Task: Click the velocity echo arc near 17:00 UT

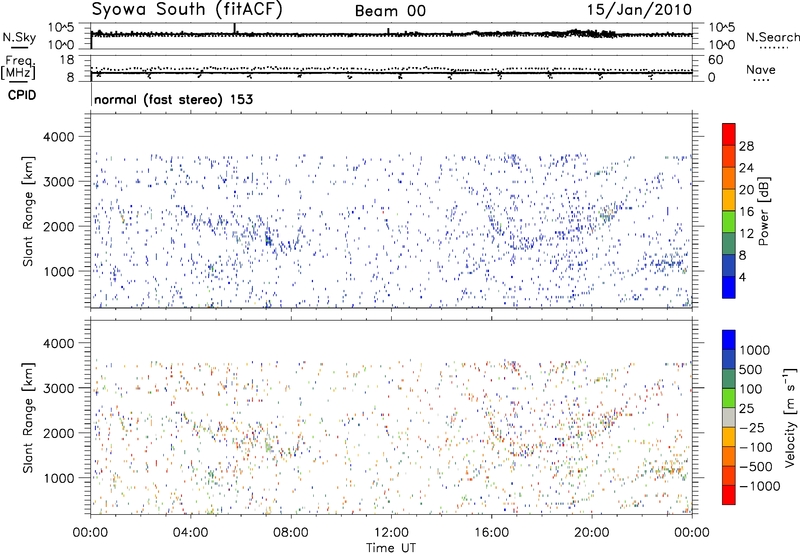Action: pyautogui.click(x=523, y=449)
